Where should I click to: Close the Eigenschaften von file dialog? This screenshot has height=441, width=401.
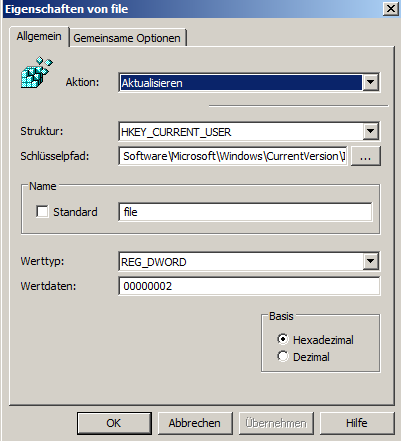coord(390,9)
